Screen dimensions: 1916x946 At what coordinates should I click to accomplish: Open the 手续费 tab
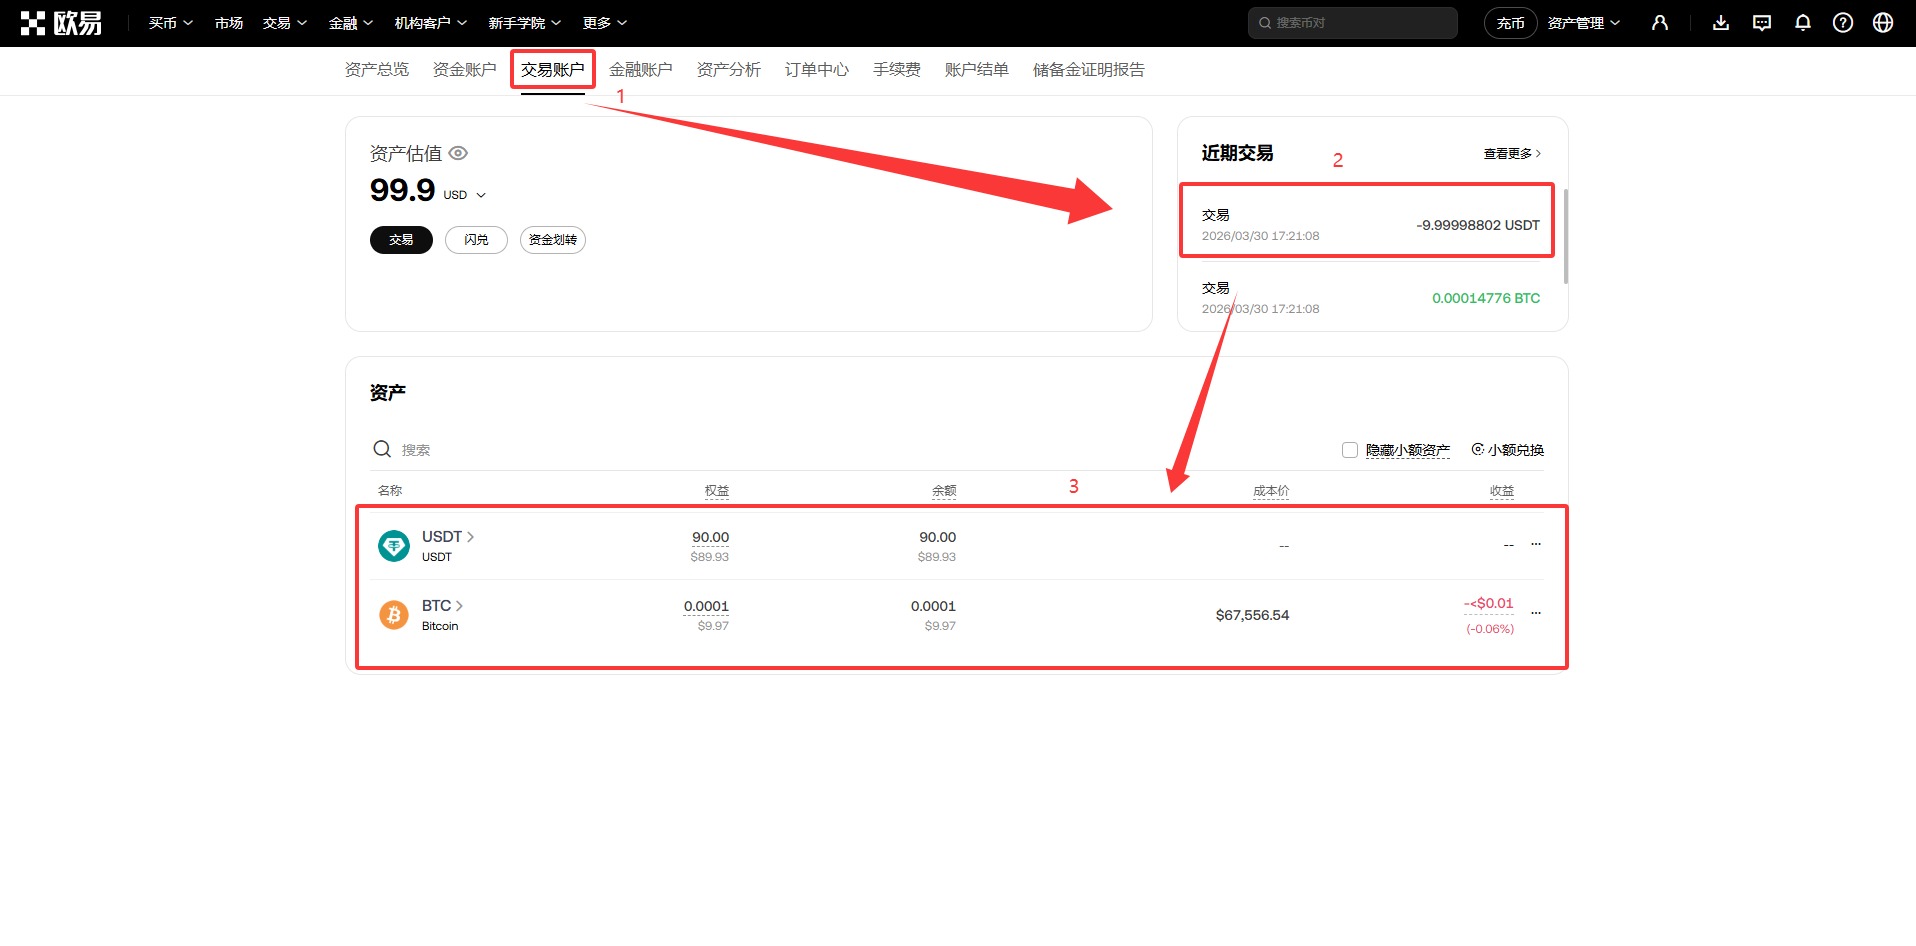click(897, 70)
